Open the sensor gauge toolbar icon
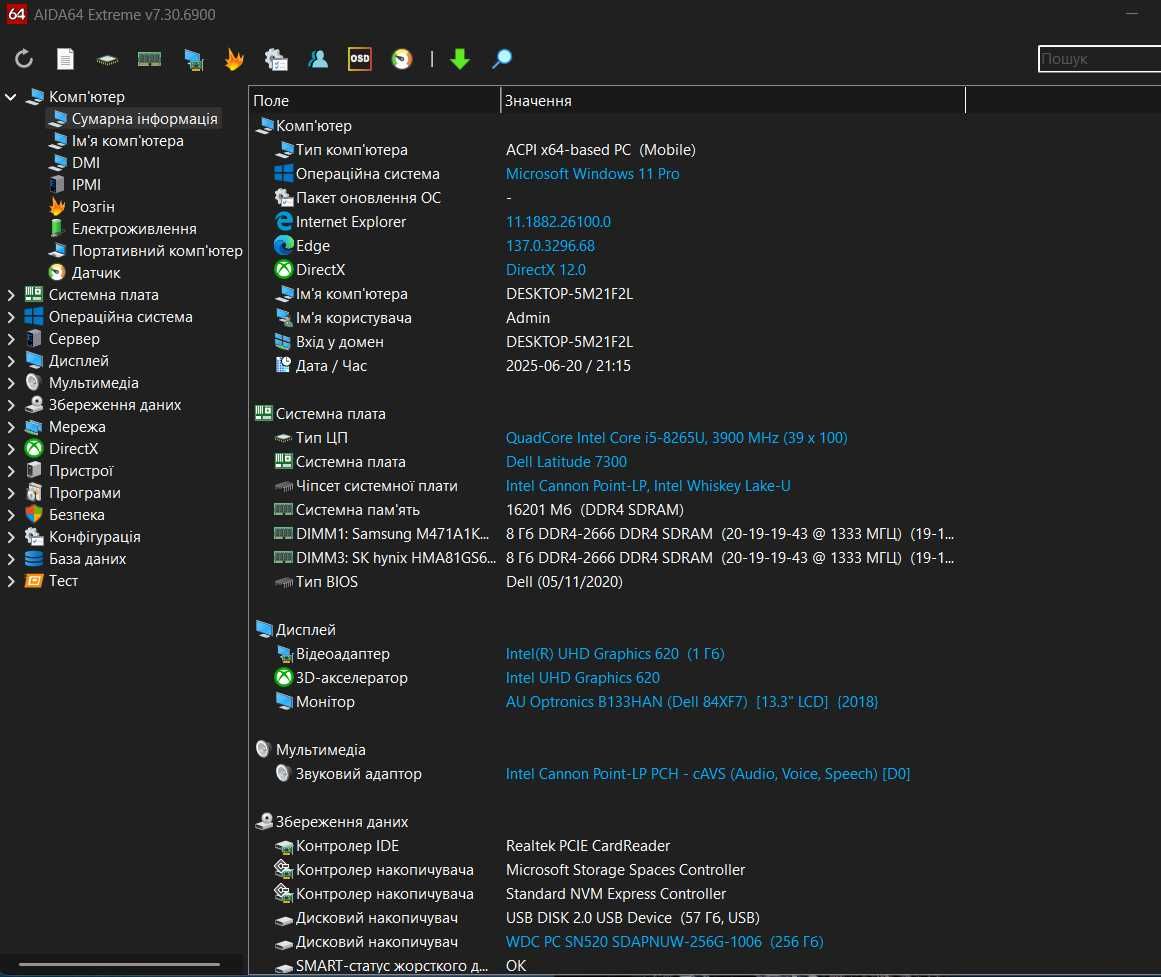 pos(402,59)
